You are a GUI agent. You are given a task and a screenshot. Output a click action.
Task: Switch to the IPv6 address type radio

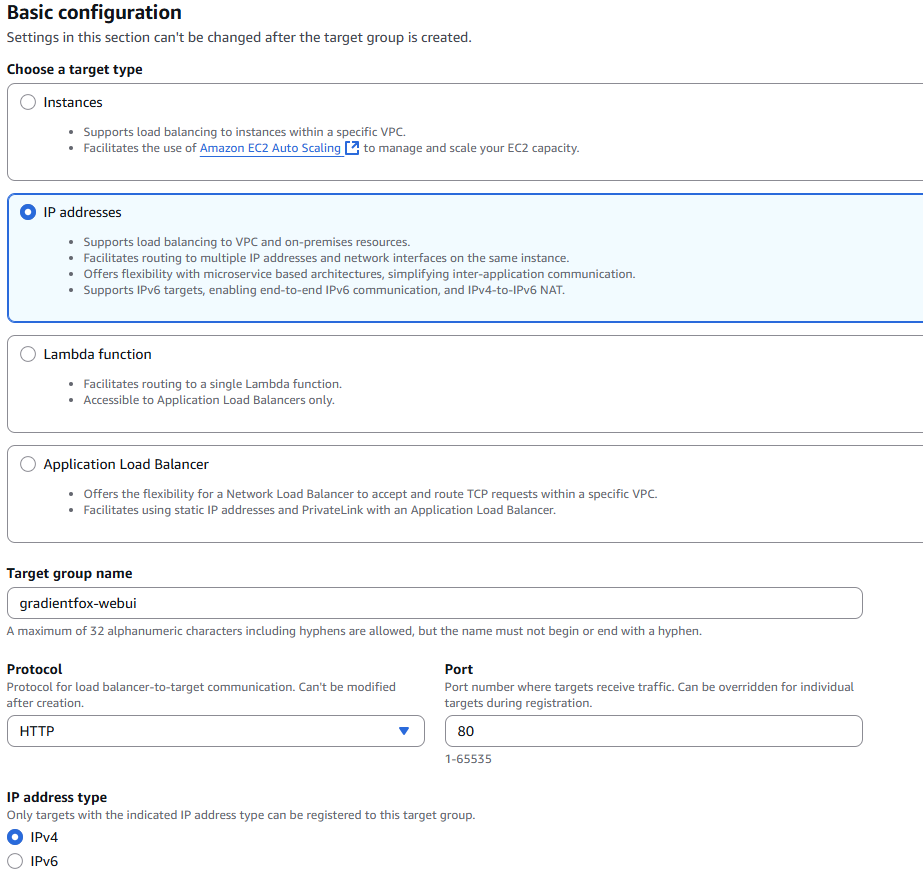click(15, 861)
